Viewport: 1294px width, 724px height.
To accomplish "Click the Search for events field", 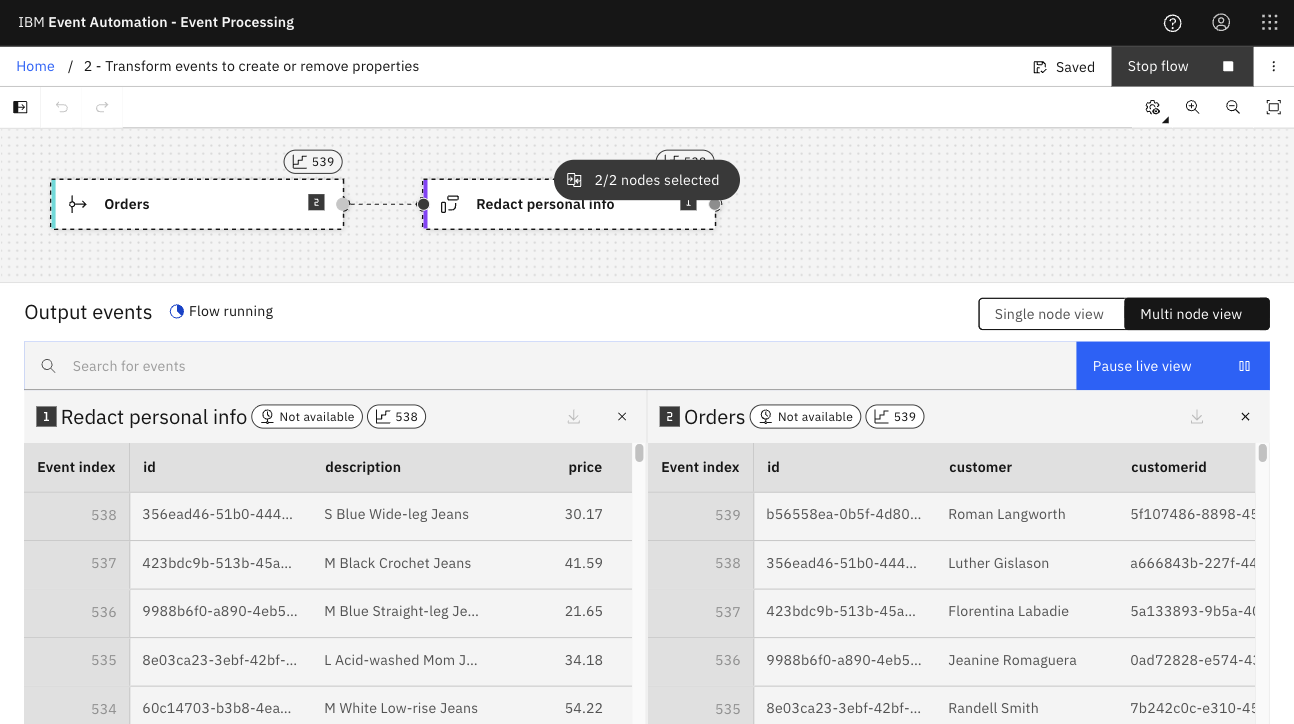I will point(550,366).
